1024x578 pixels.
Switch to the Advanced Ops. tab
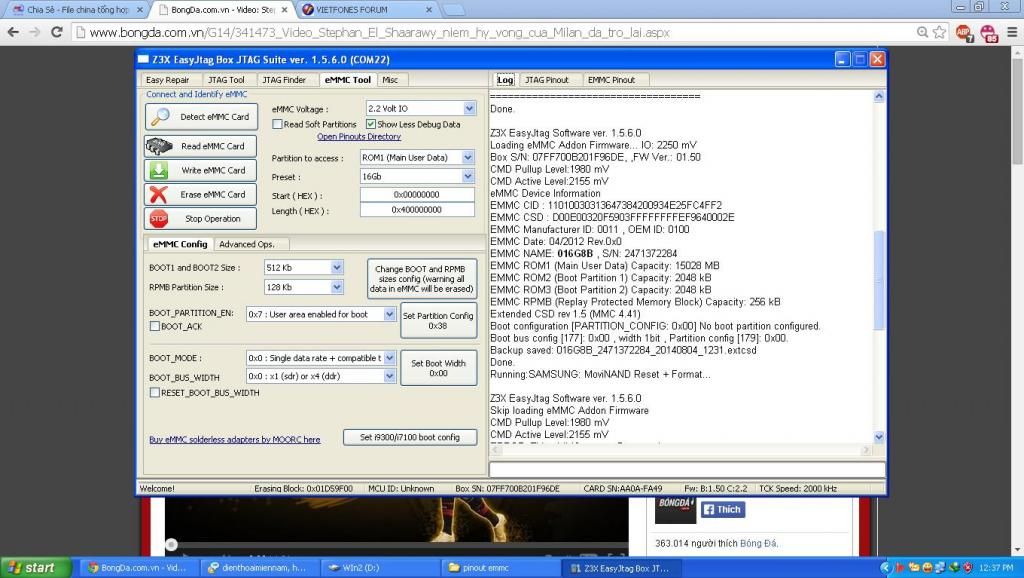point(247,244)
